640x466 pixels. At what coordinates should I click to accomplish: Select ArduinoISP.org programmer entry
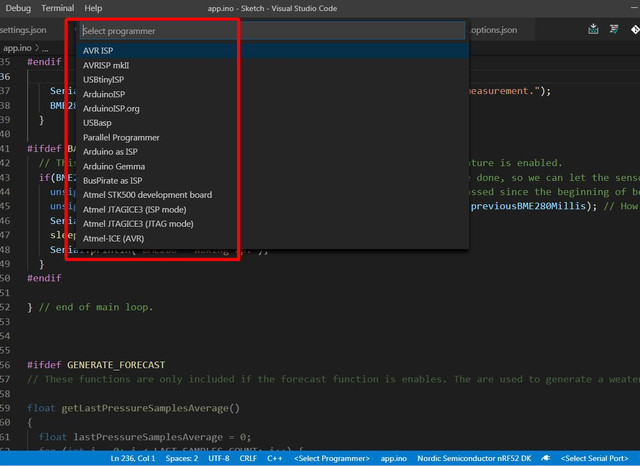[x=272, y=109]
